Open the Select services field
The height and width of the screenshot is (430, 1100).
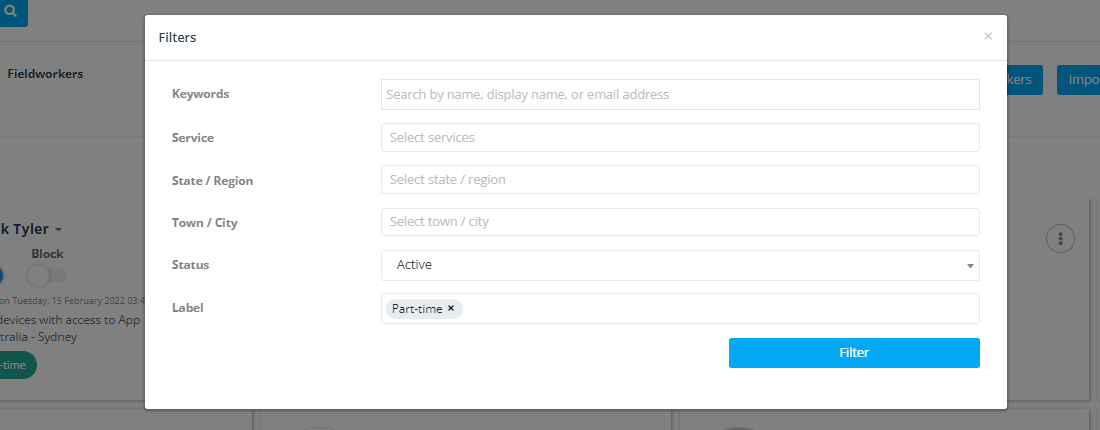[680, 137]
